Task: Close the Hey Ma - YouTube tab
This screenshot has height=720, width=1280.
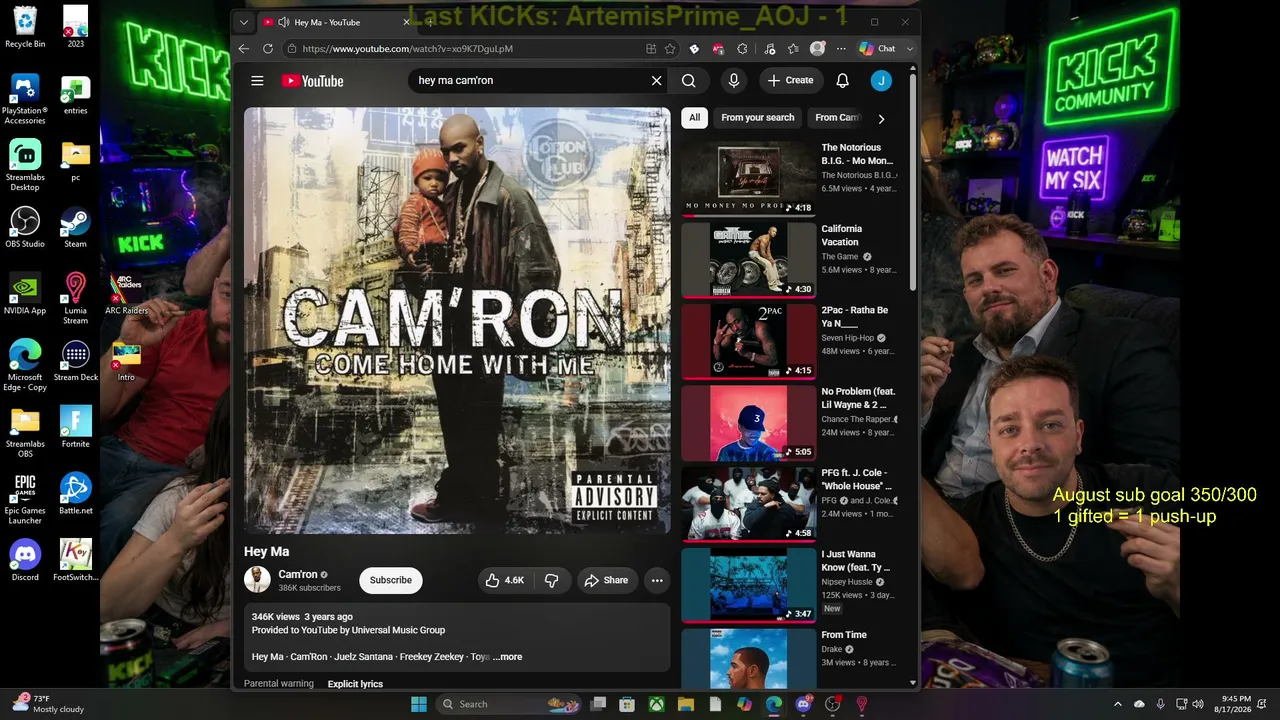Action: coord(407,22)
